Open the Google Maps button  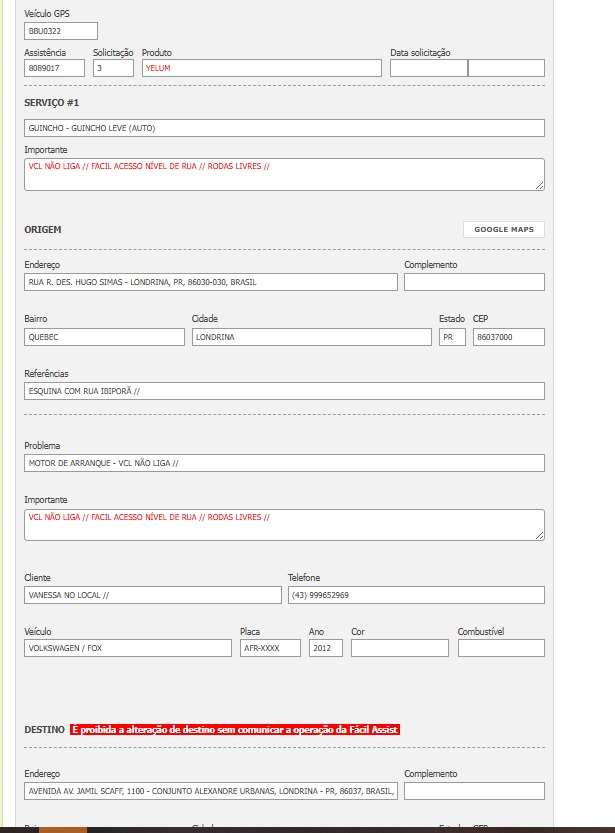coord(504,229)
